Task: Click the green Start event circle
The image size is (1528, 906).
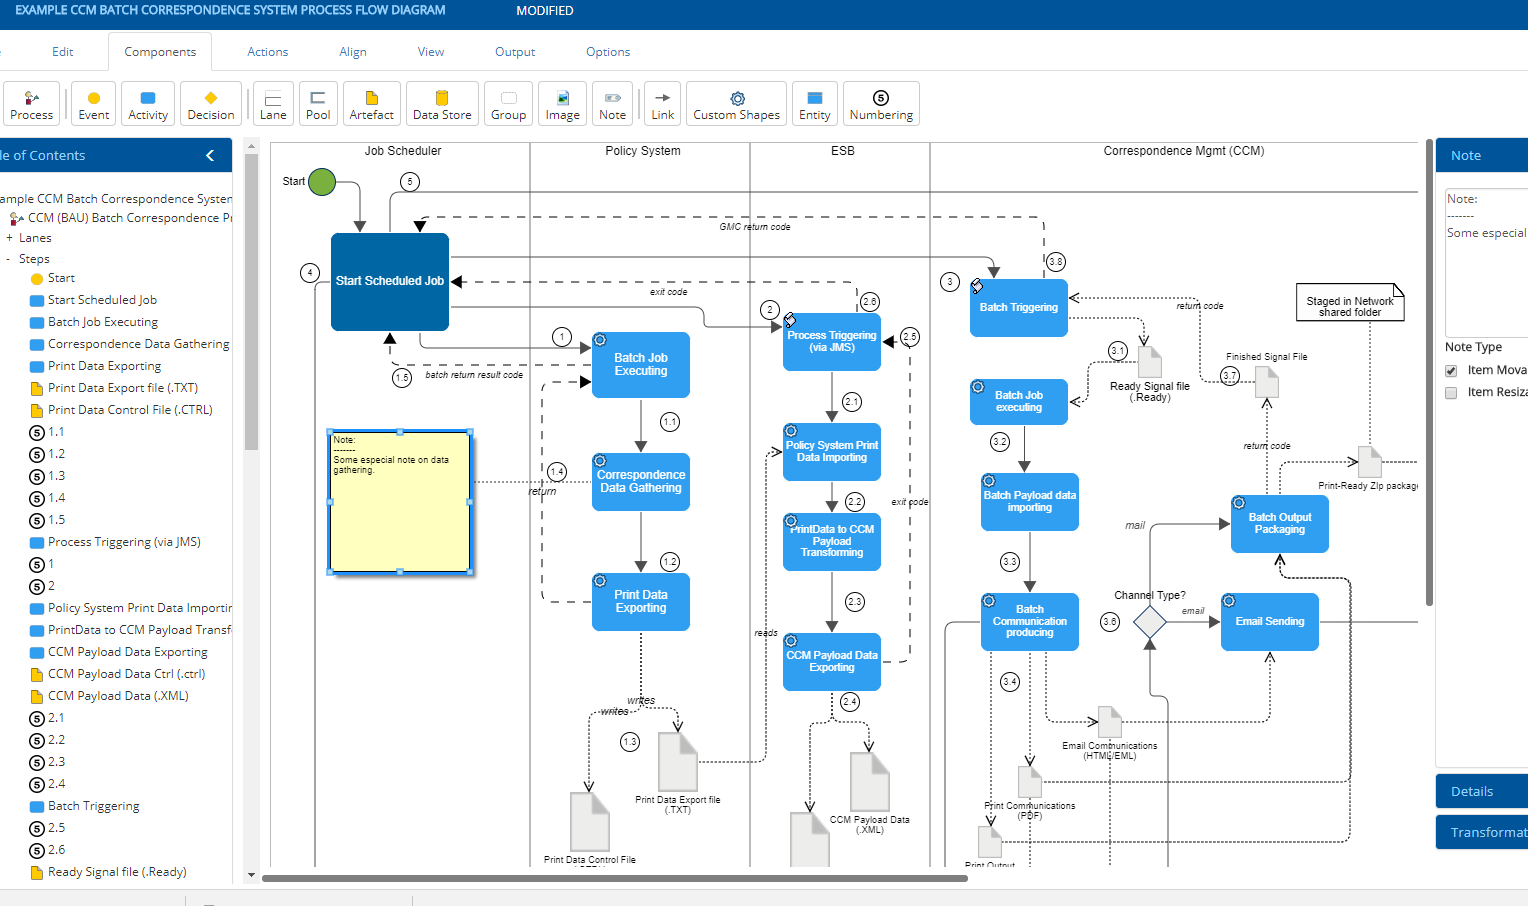Action: (x=322, y=182)
